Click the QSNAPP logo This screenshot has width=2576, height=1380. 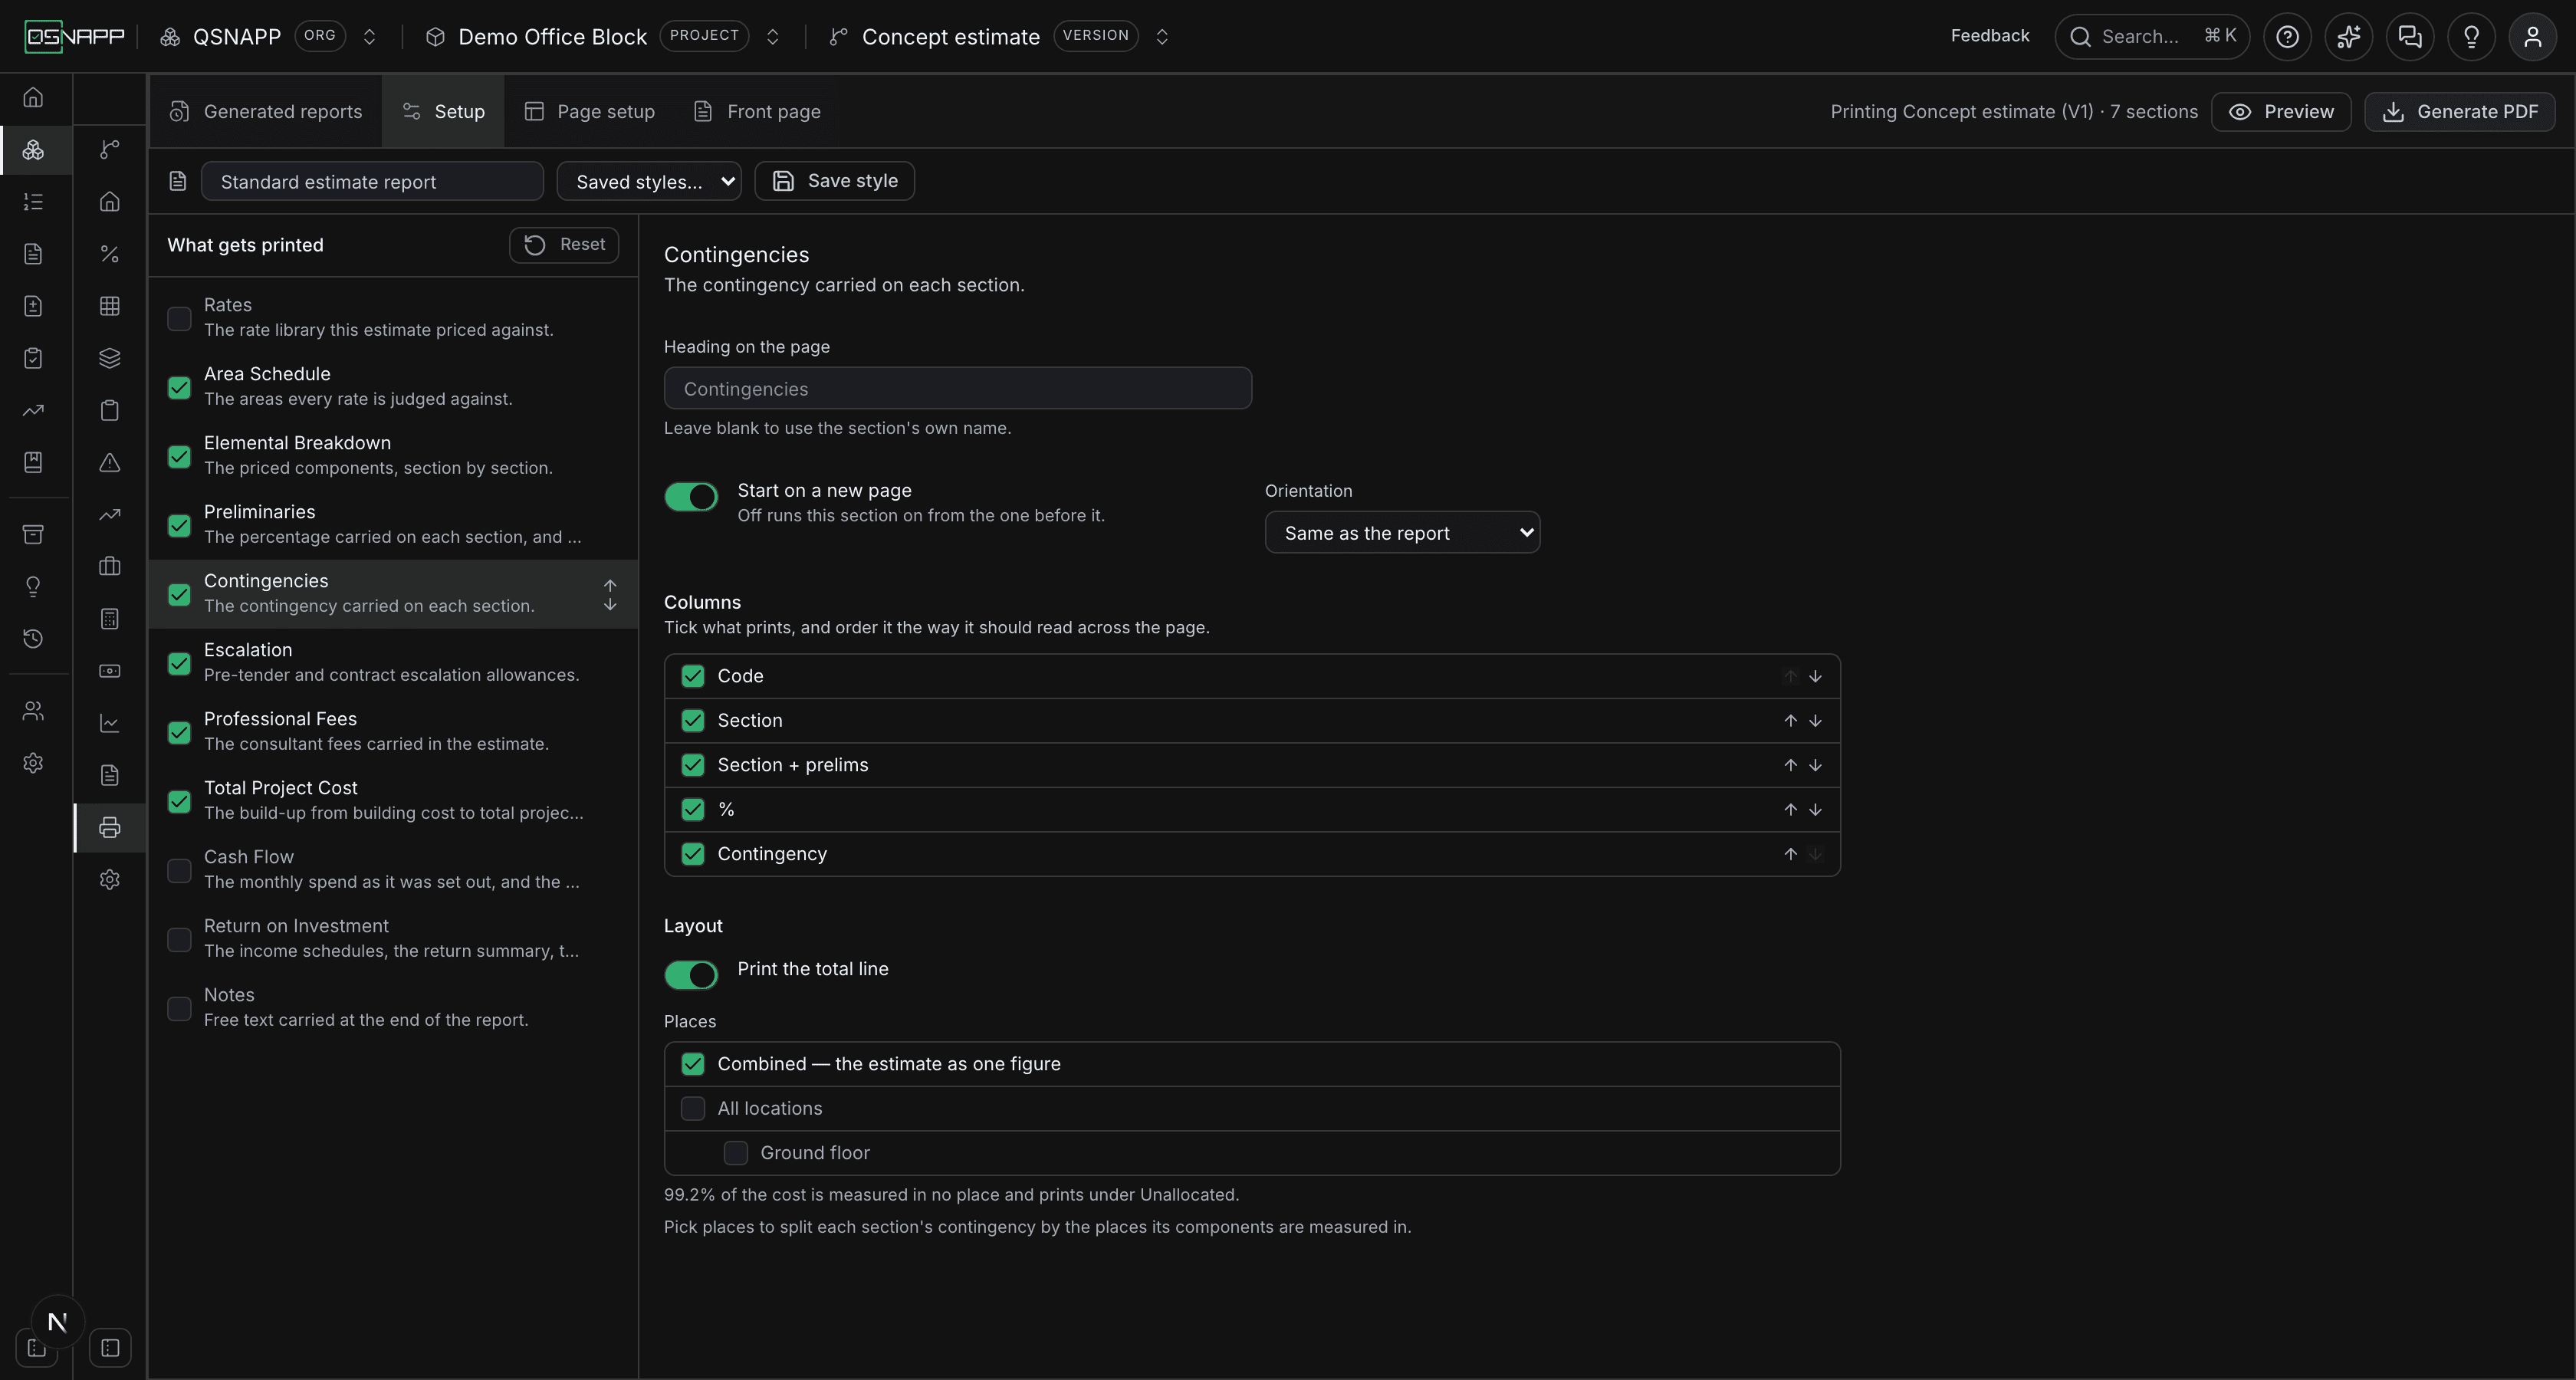(x=75, y=37)
